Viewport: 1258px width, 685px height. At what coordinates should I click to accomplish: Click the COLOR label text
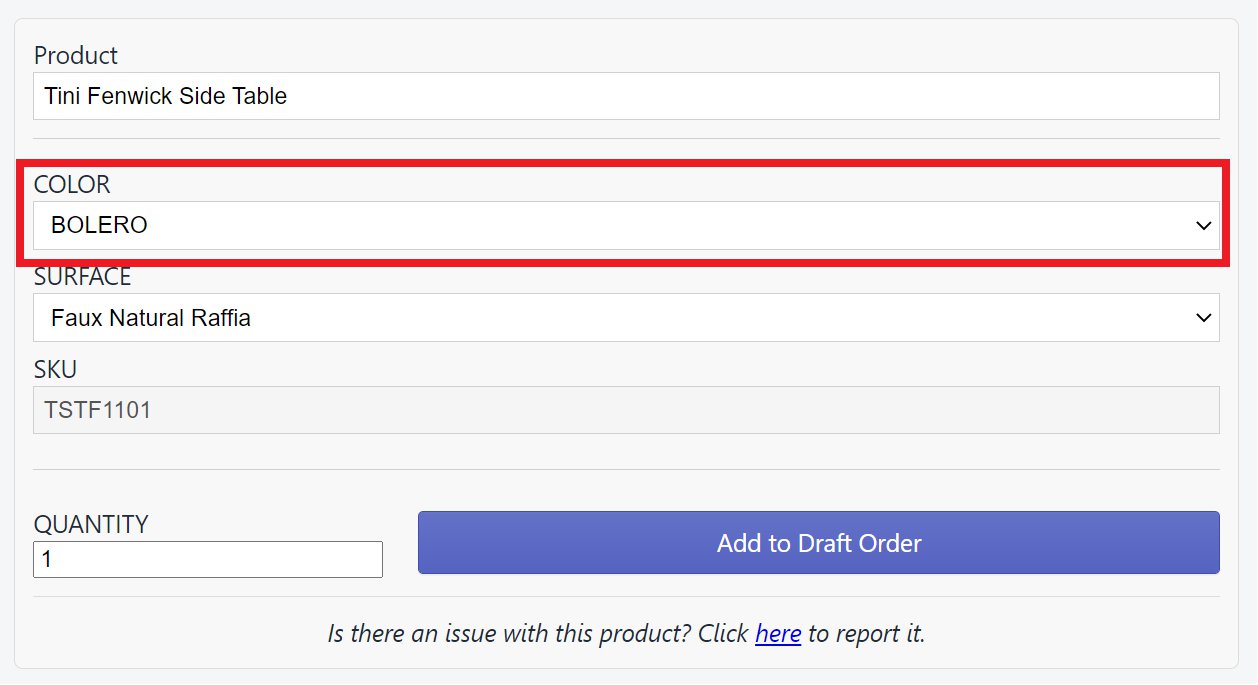[72, 184]
